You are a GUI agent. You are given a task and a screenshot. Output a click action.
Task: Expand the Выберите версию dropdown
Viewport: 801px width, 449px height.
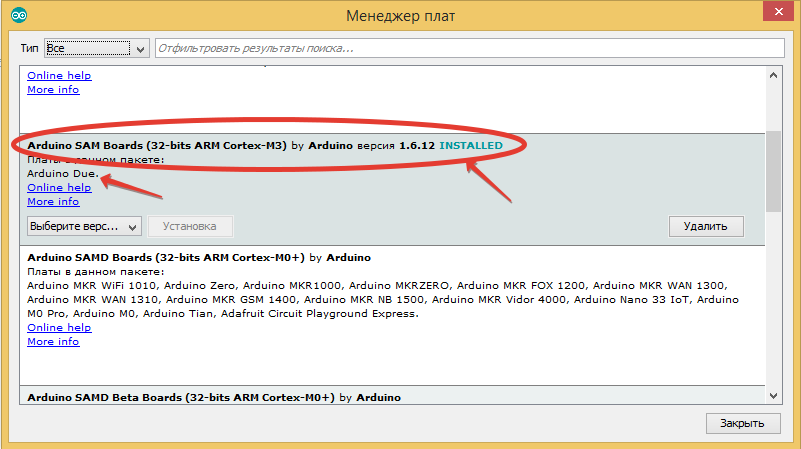84,227
